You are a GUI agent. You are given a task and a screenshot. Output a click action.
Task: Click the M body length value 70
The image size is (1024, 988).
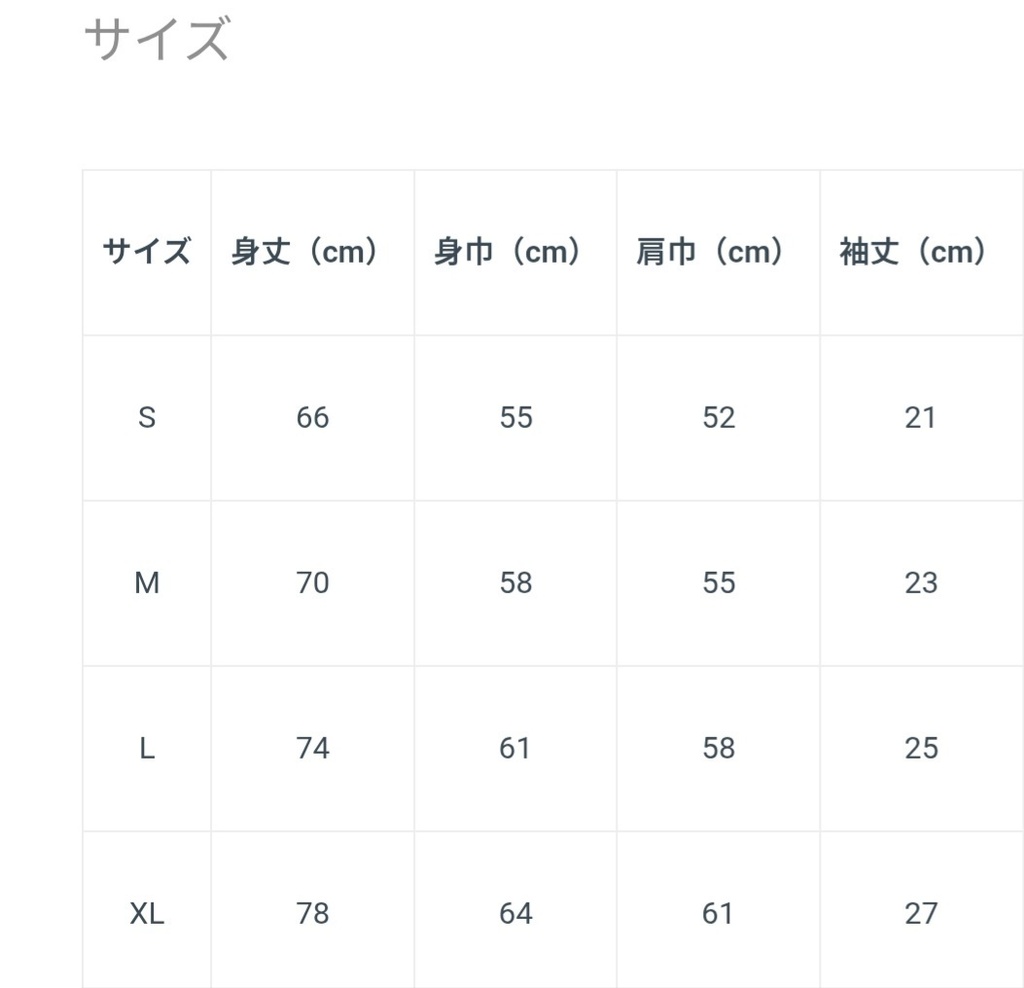(313, 583)
